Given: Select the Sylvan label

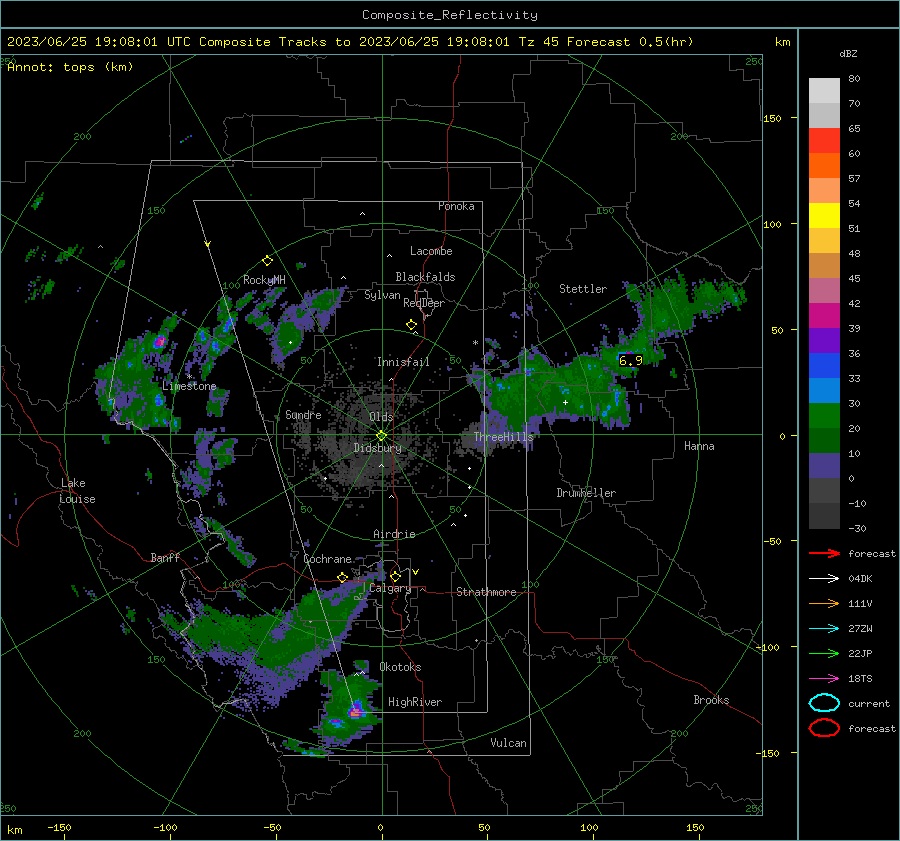Looking at the screenshot, I should (382, 295).
